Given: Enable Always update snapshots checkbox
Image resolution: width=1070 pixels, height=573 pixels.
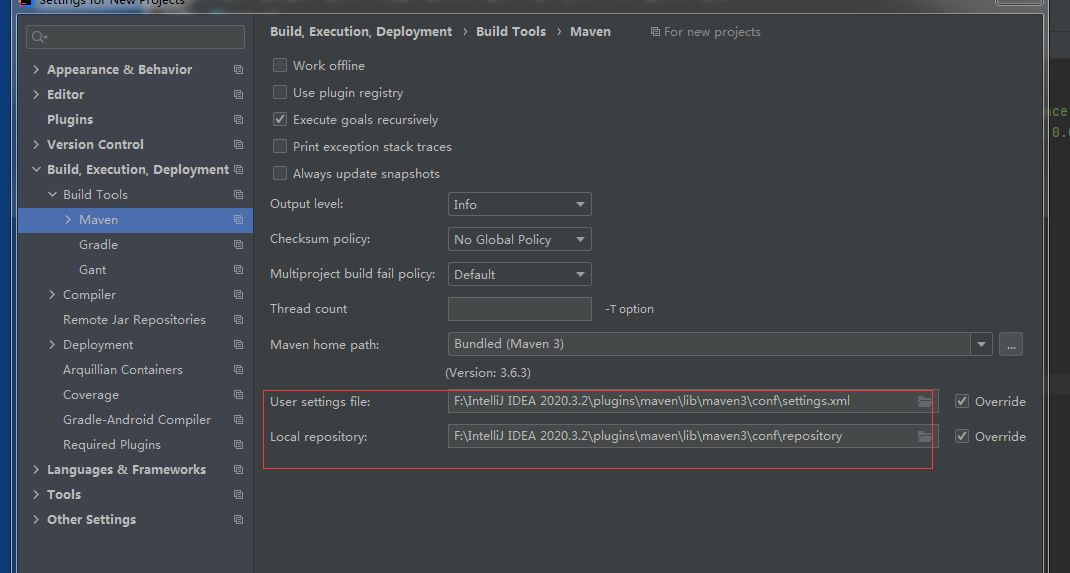Looking at the screenshot, I should tap(280, 173).
